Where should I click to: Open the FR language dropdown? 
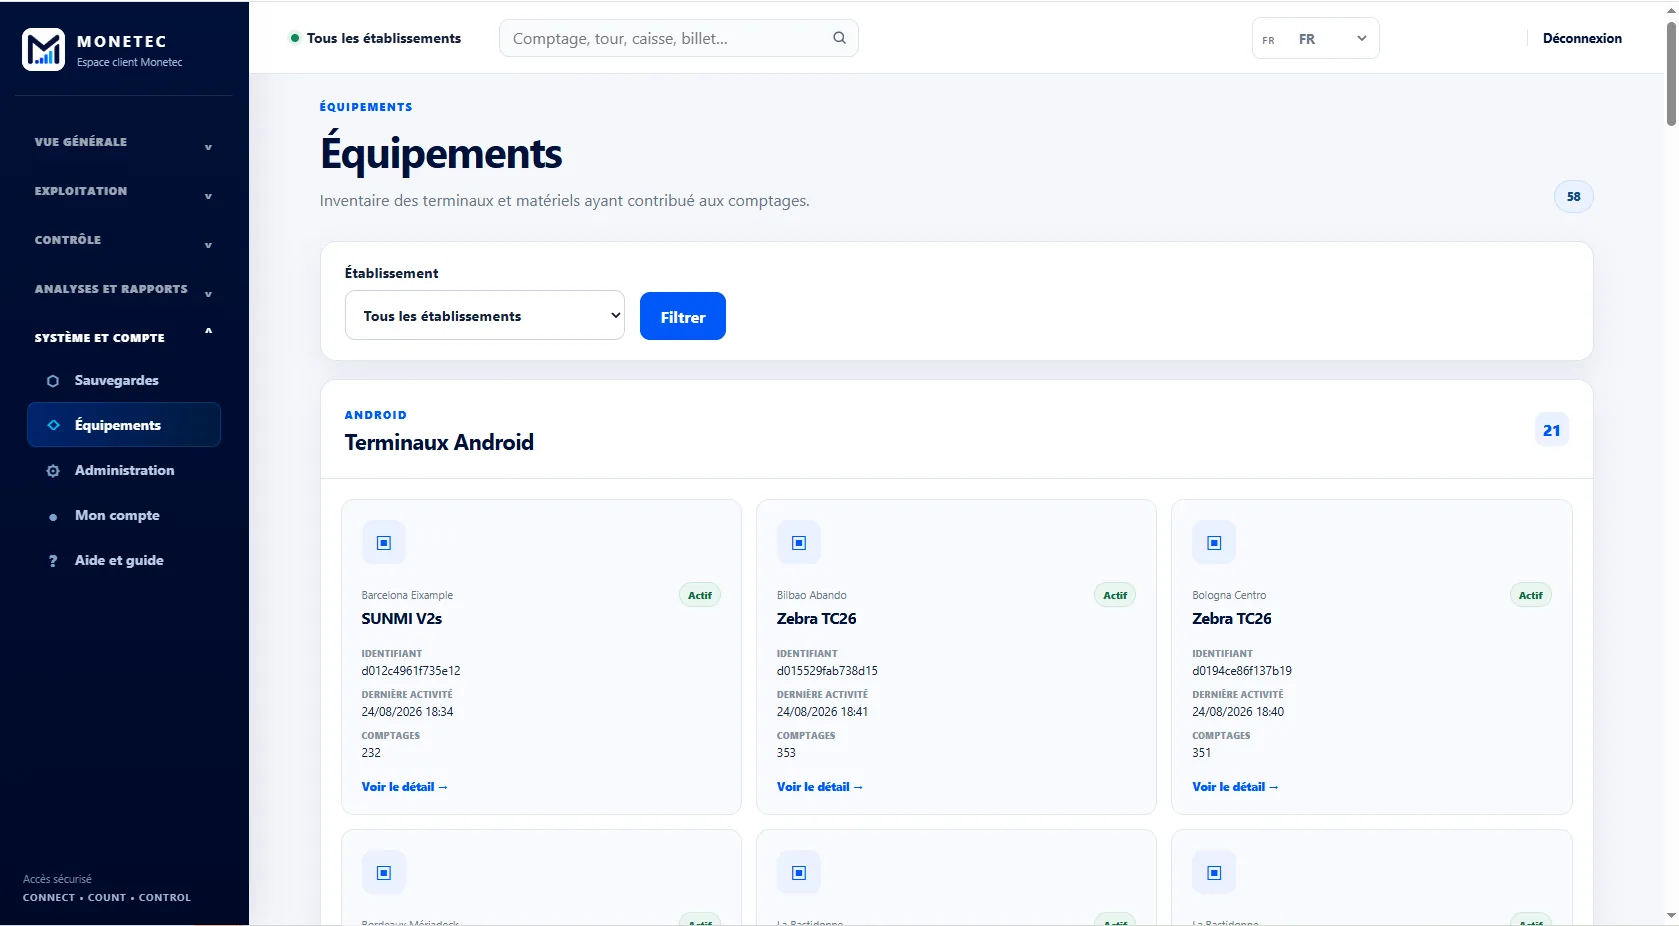[x=1315, y=39]
